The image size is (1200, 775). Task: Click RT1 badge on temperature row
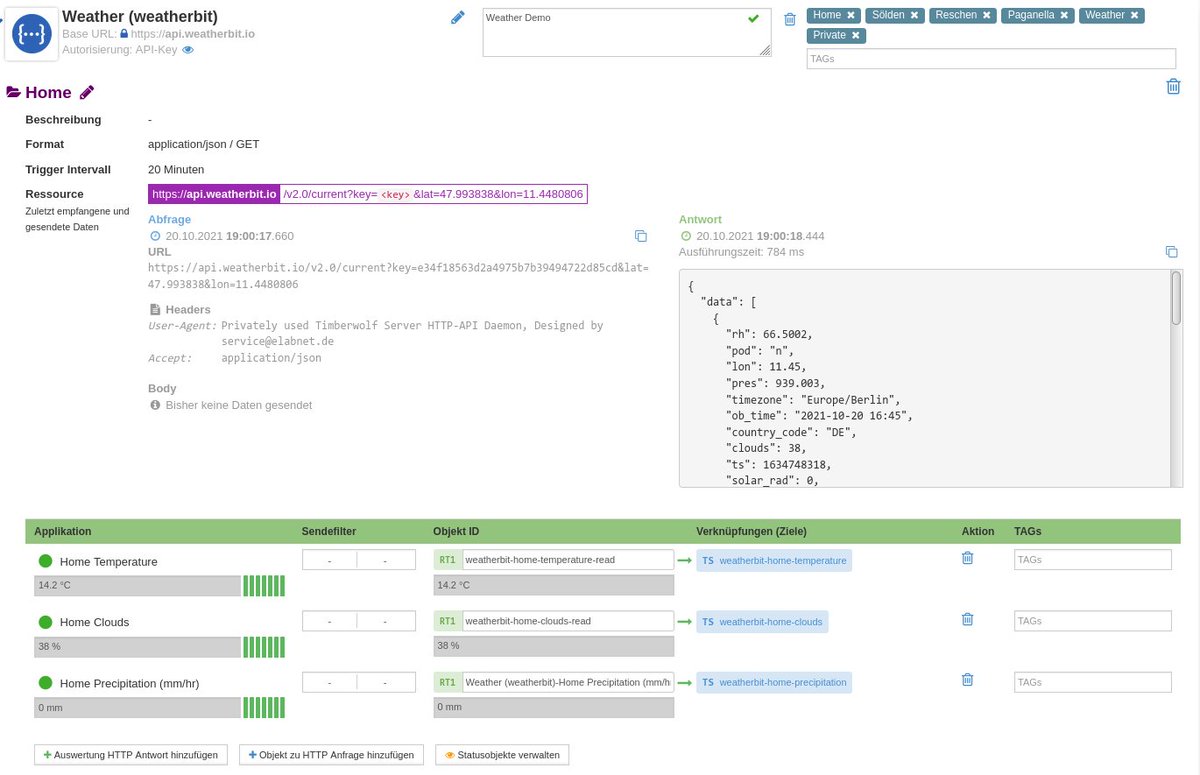click(x=447, y=560)
